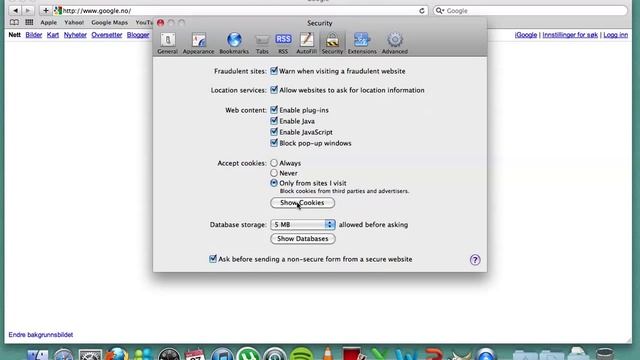Open the RSS preferences pane
640x360 pixels.
pos(283,43)
